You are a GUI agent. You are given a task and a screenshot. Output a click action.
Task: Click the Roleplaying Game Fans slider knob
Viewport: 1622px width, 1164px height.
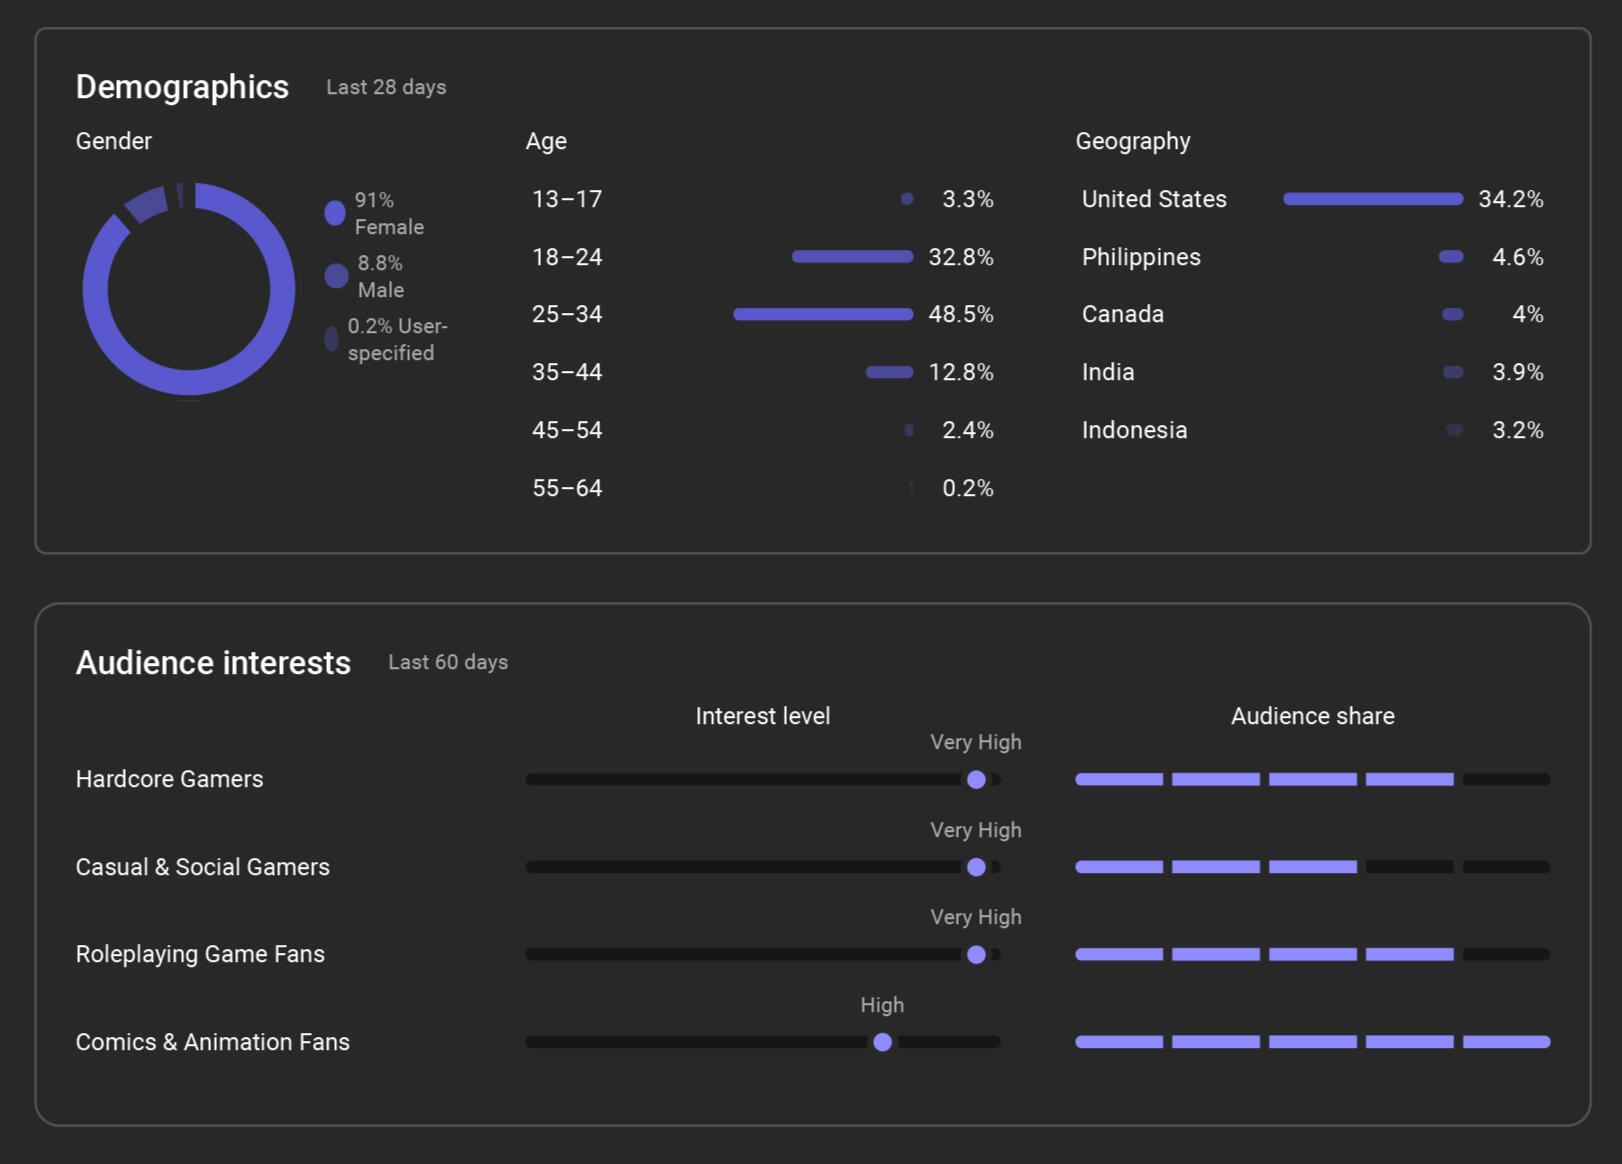pos(976,955)
